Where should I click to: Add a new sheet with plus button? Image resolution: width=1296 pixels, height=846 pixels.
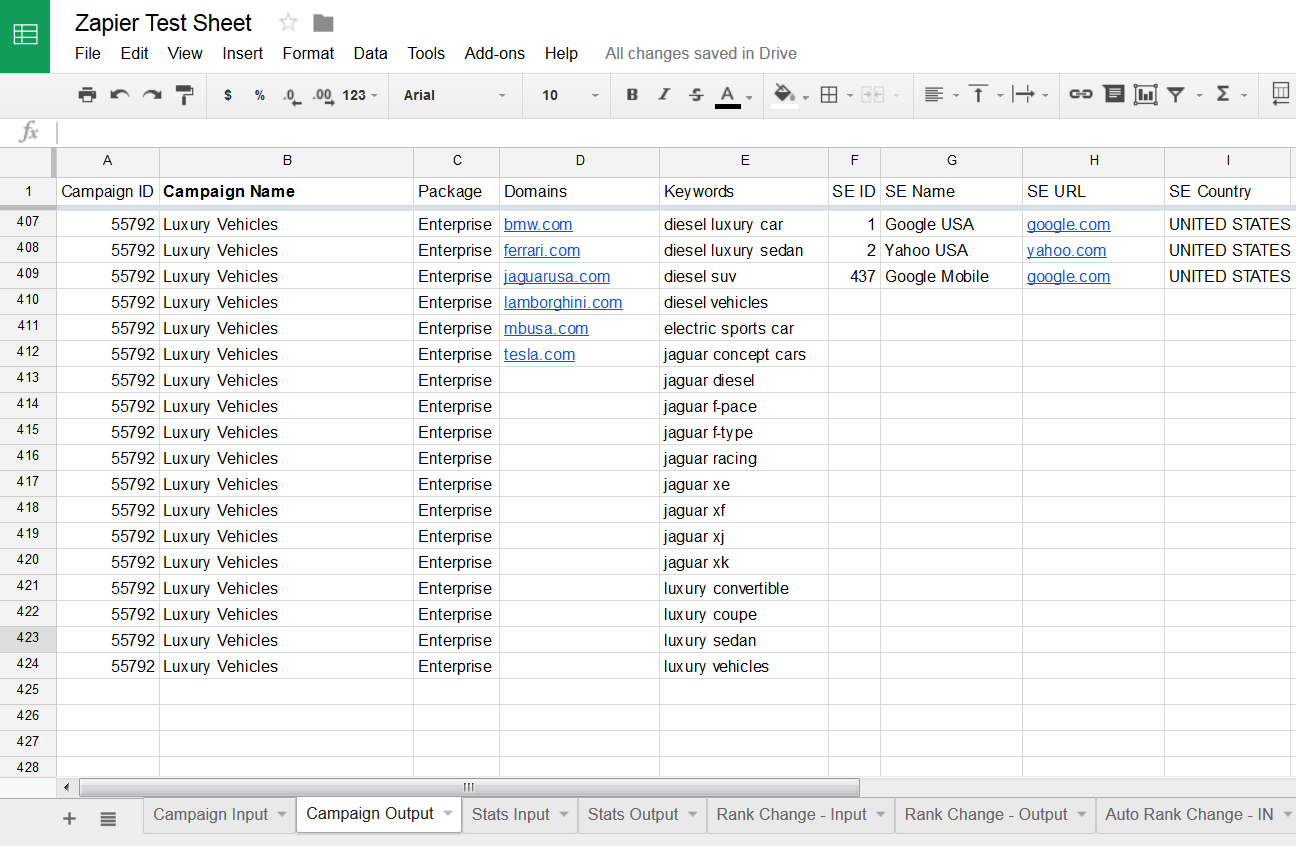[69, 819]
